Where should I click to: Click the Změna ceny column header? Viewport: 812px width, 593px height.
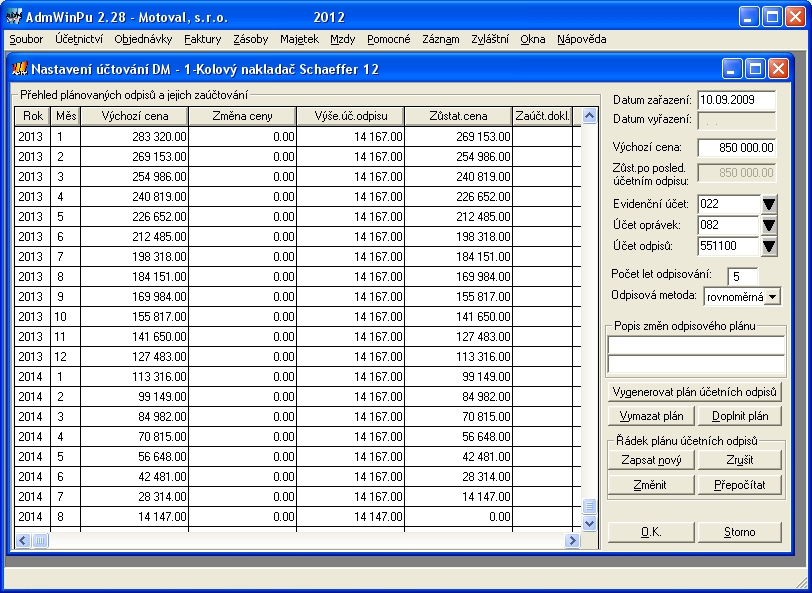pos(242,116)
